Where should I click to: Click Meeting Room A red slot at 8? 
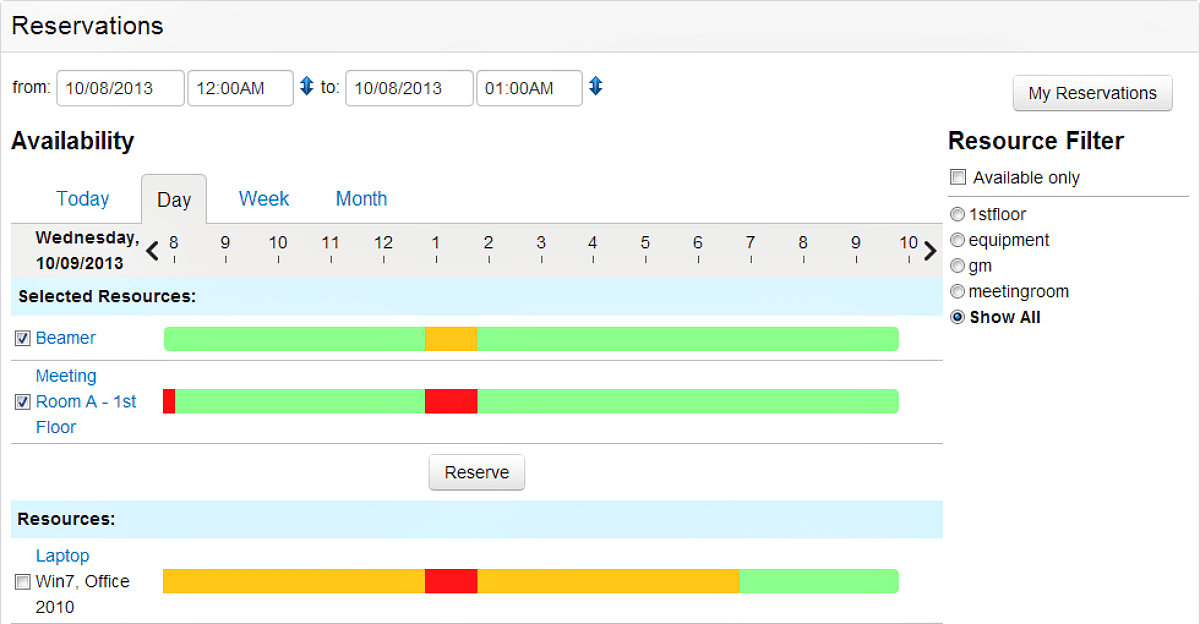(169, 402)
